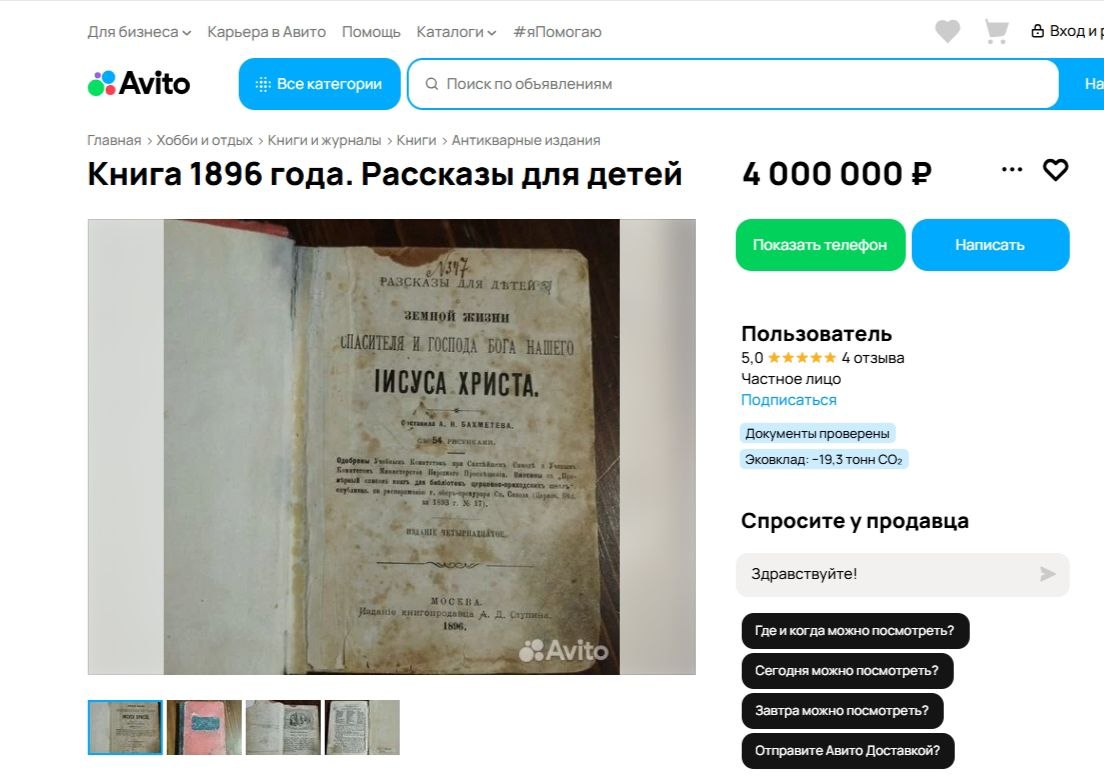Expand the 'Каталоги' dropdown
Screen dimensions: 1104x776
point(456,32)
